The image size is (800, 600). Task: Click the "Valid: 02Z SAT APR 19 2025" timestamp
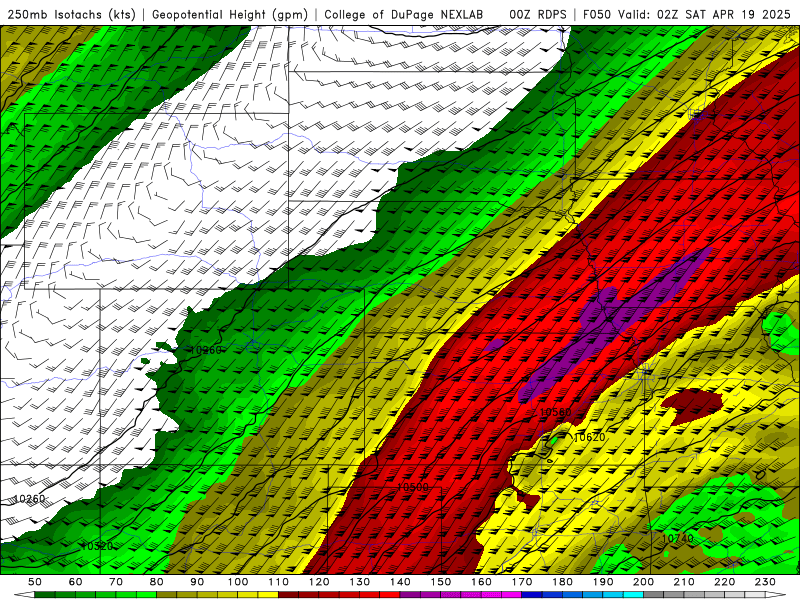coord(704,15)
